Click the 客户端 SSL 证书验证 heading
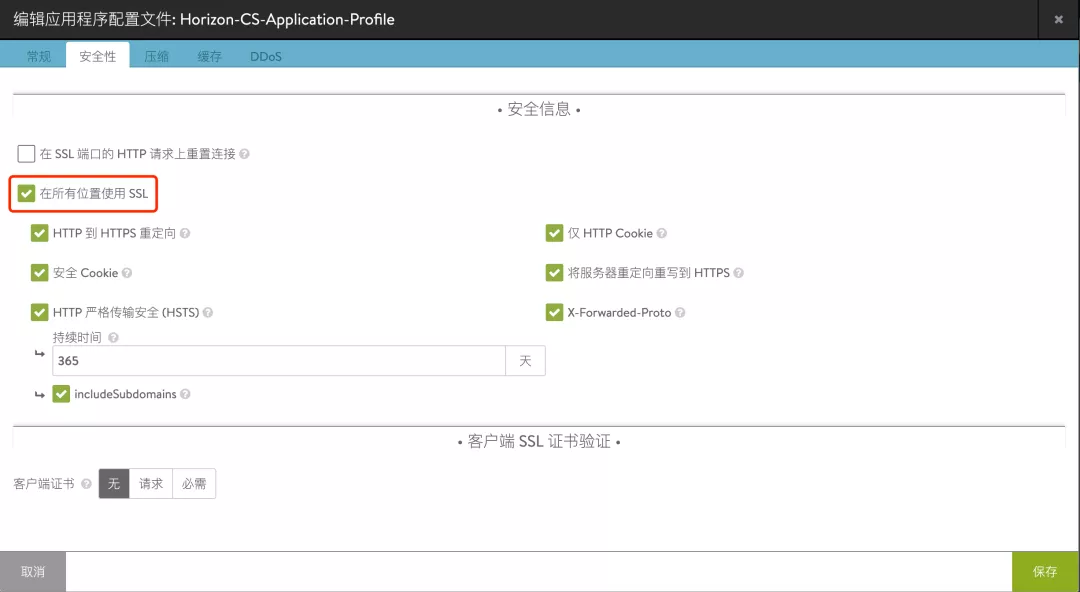 [539, 442]
